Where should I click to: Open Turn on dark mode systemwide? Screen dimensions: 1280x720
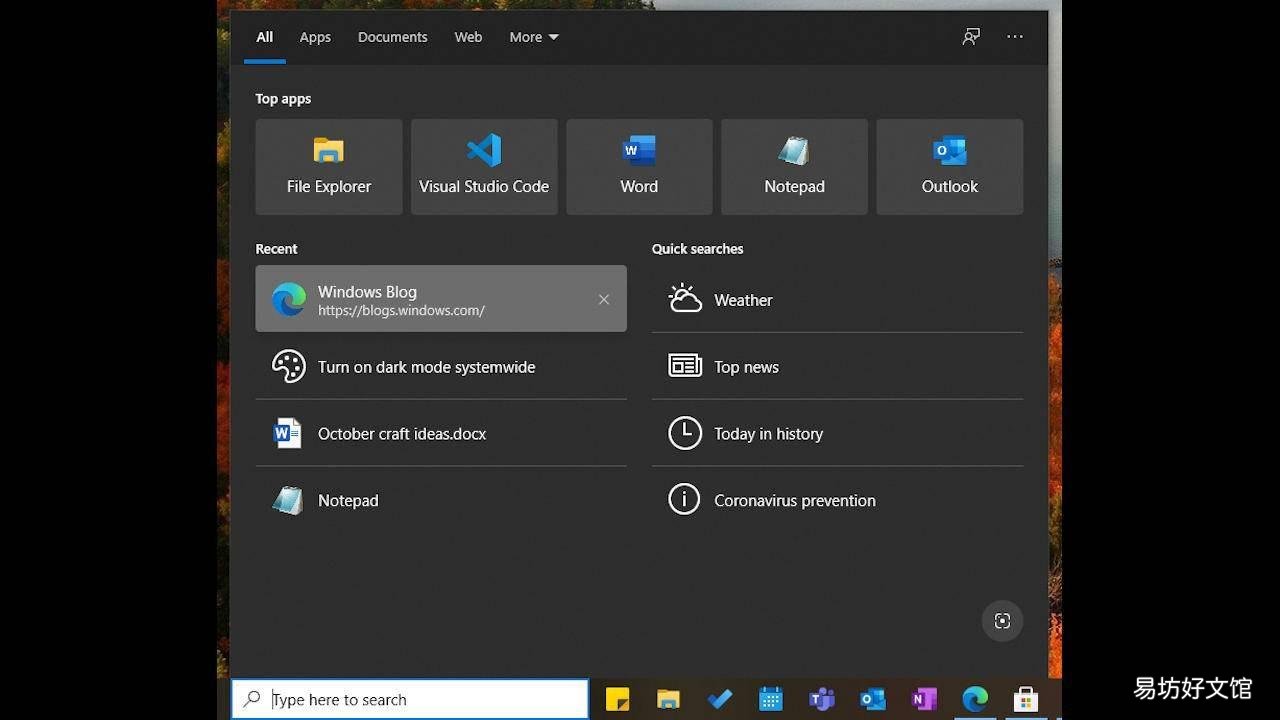click(x=441, y=366)
